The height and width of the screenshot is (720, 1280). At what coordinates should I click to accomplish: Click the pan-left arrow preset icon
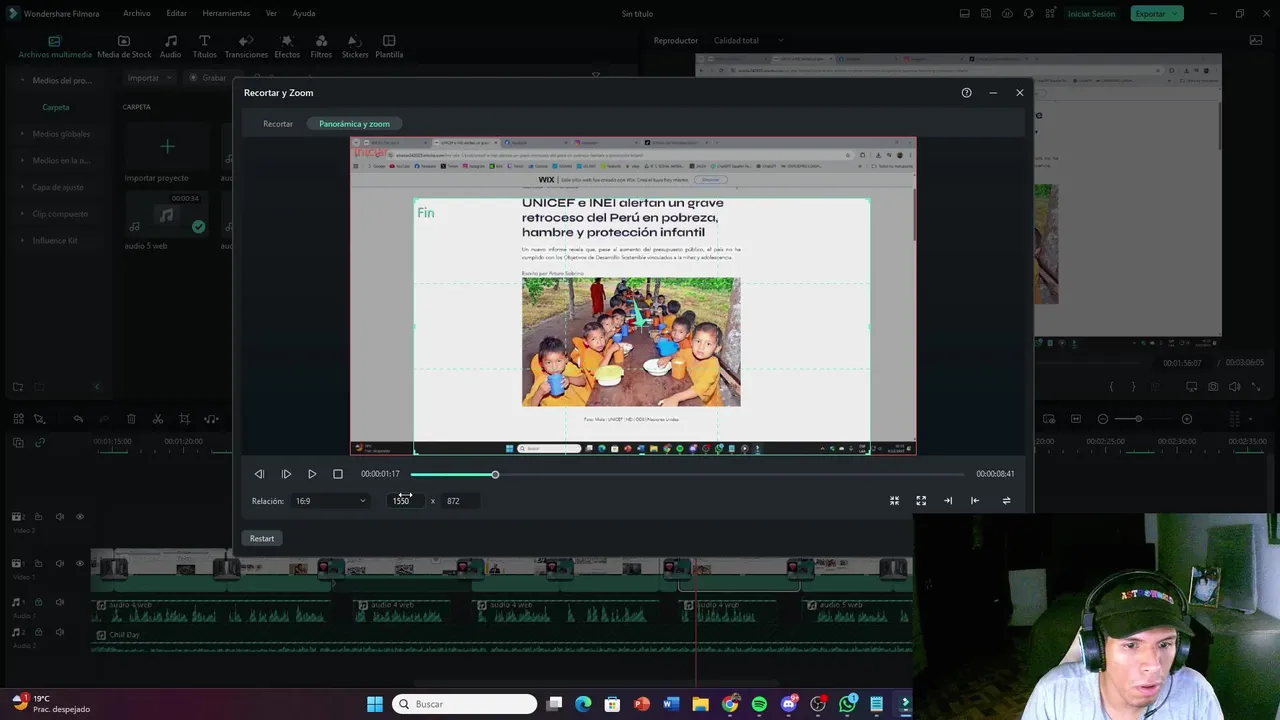click(975, 501)
